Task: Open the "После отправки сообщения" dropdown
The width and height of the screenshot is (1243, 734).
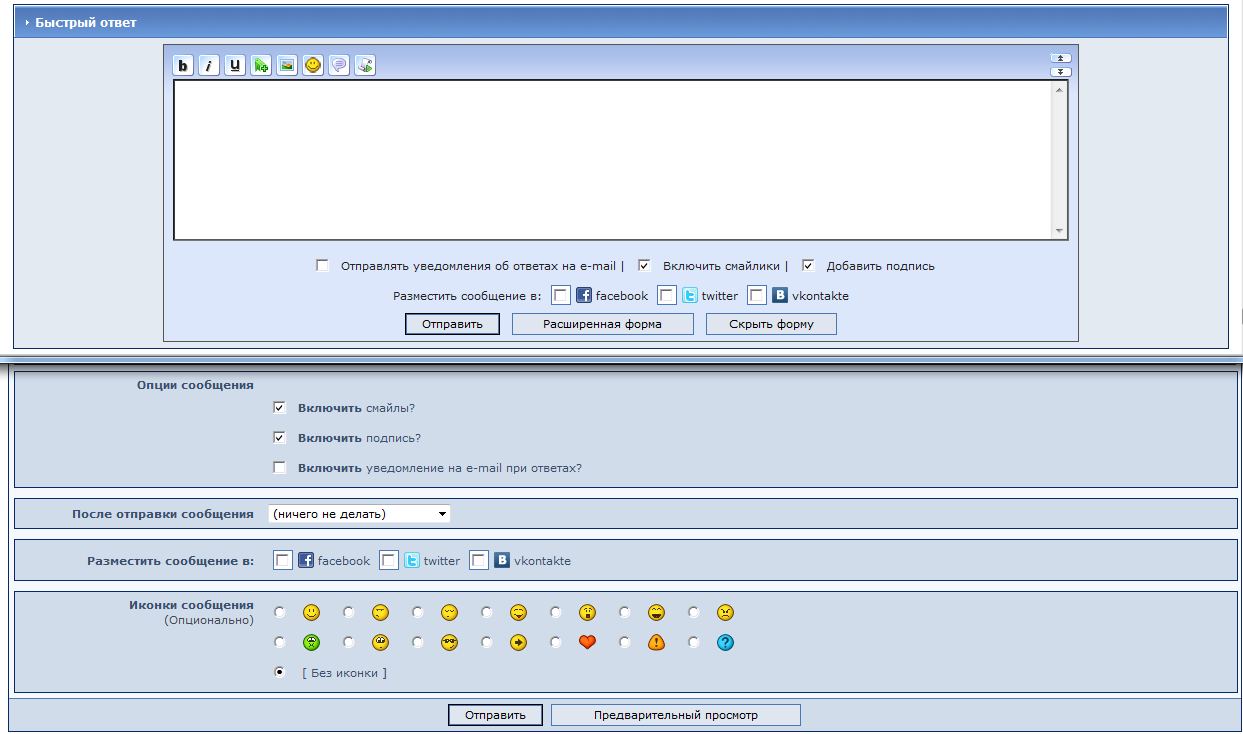Action: pos(359,514)
